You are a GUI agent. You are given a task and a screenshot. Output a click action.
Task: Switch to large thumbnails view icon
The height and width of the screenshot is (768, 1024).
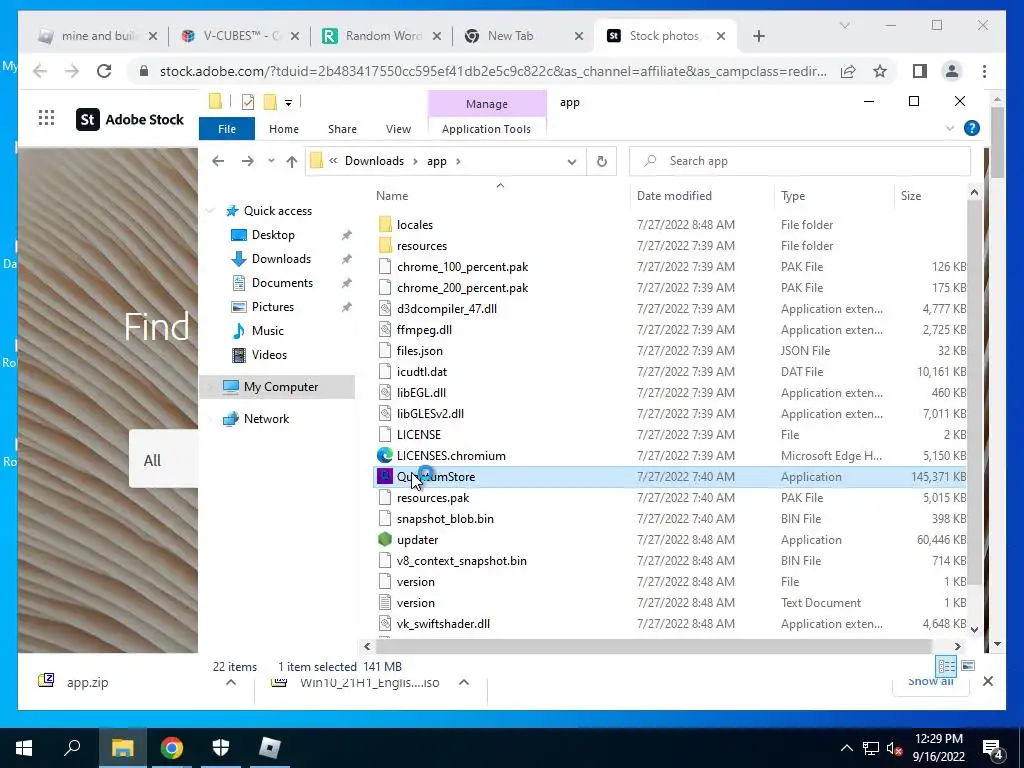pyautogui.click(x=968, y=666)
